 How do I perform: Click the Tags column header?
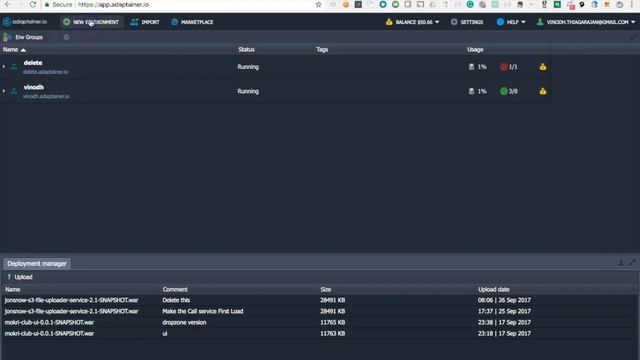[322, 49]
